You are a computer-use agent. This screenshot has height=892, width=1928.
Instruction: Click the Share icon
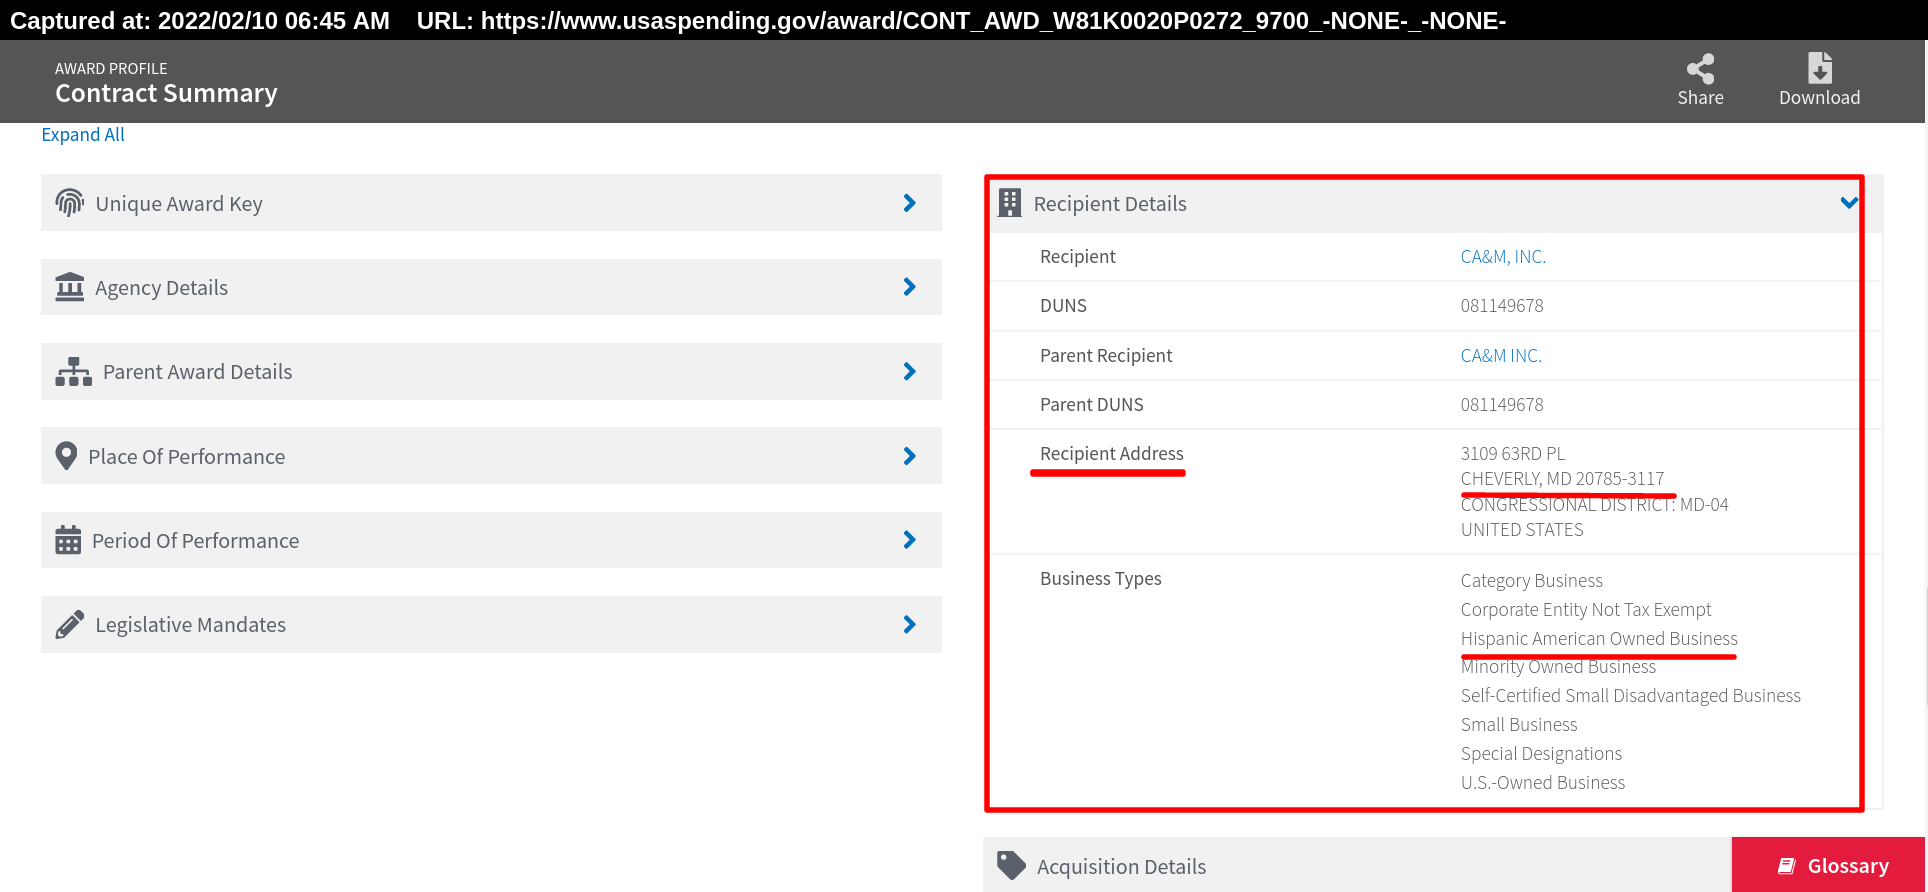click(x=1700, y=68)
